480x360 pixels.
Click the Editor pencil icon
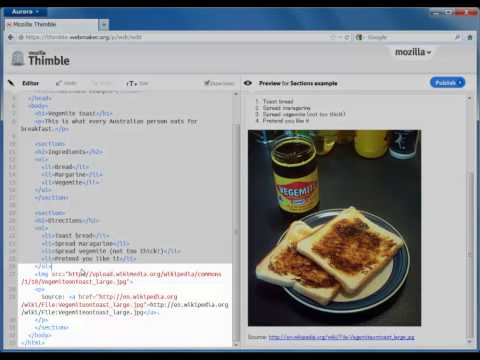tap(11, 83)
